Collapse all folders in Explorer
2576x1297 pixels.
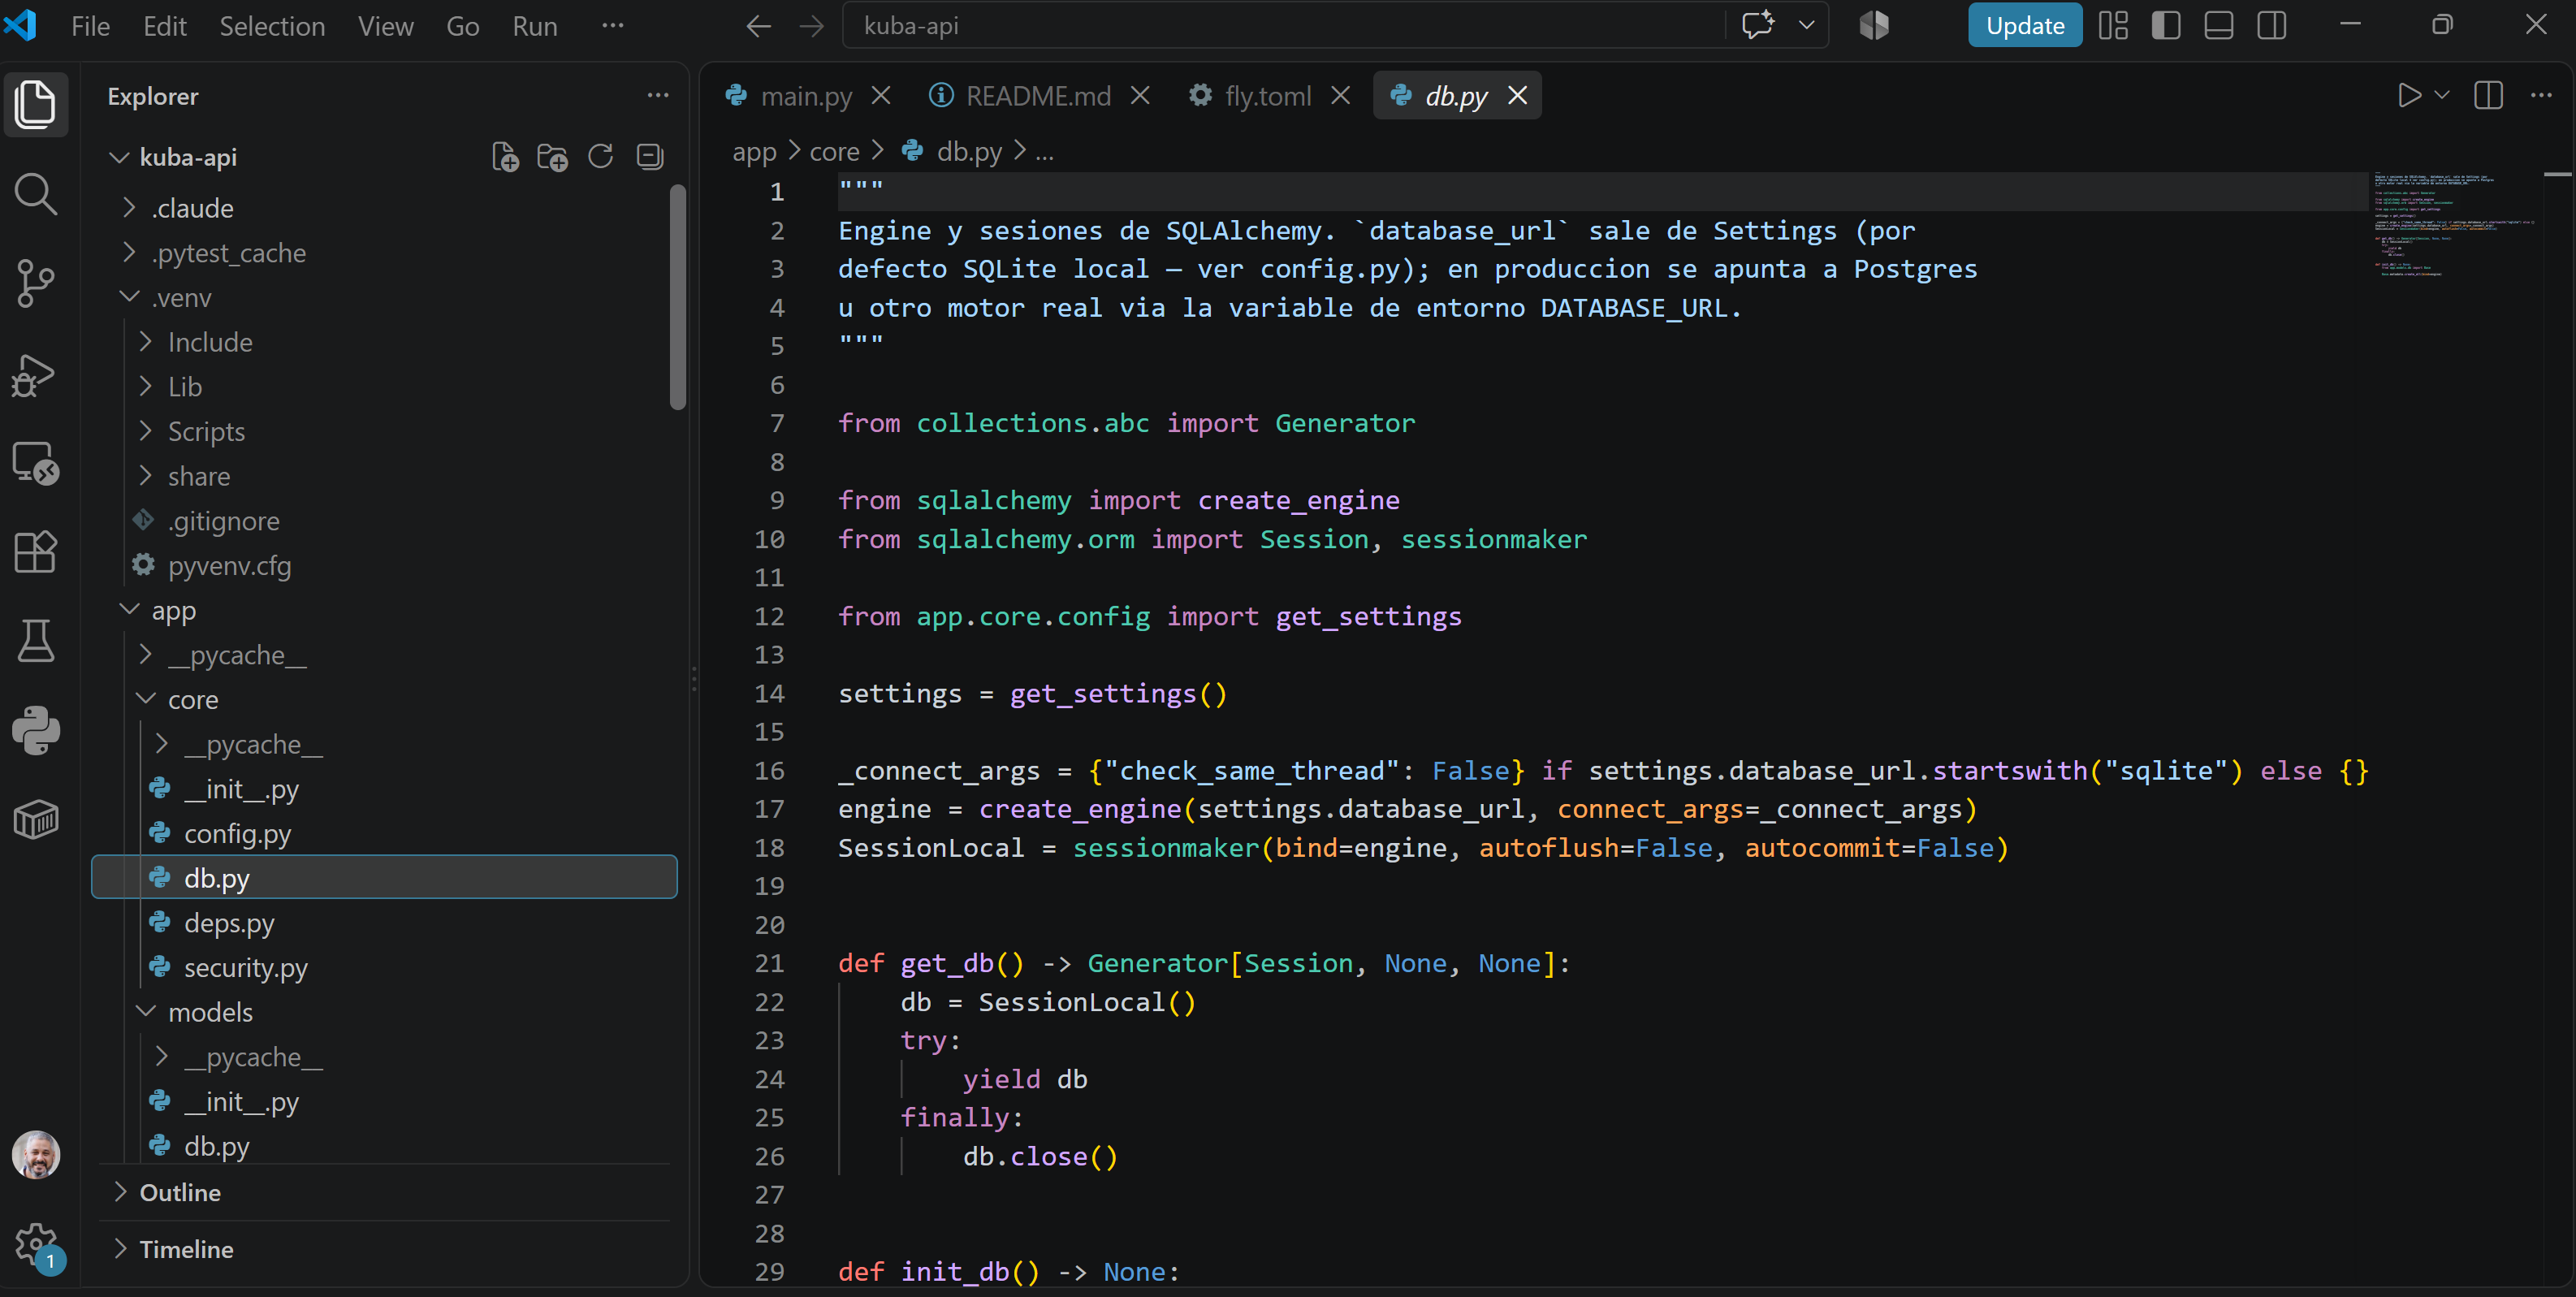pos(650,157)
